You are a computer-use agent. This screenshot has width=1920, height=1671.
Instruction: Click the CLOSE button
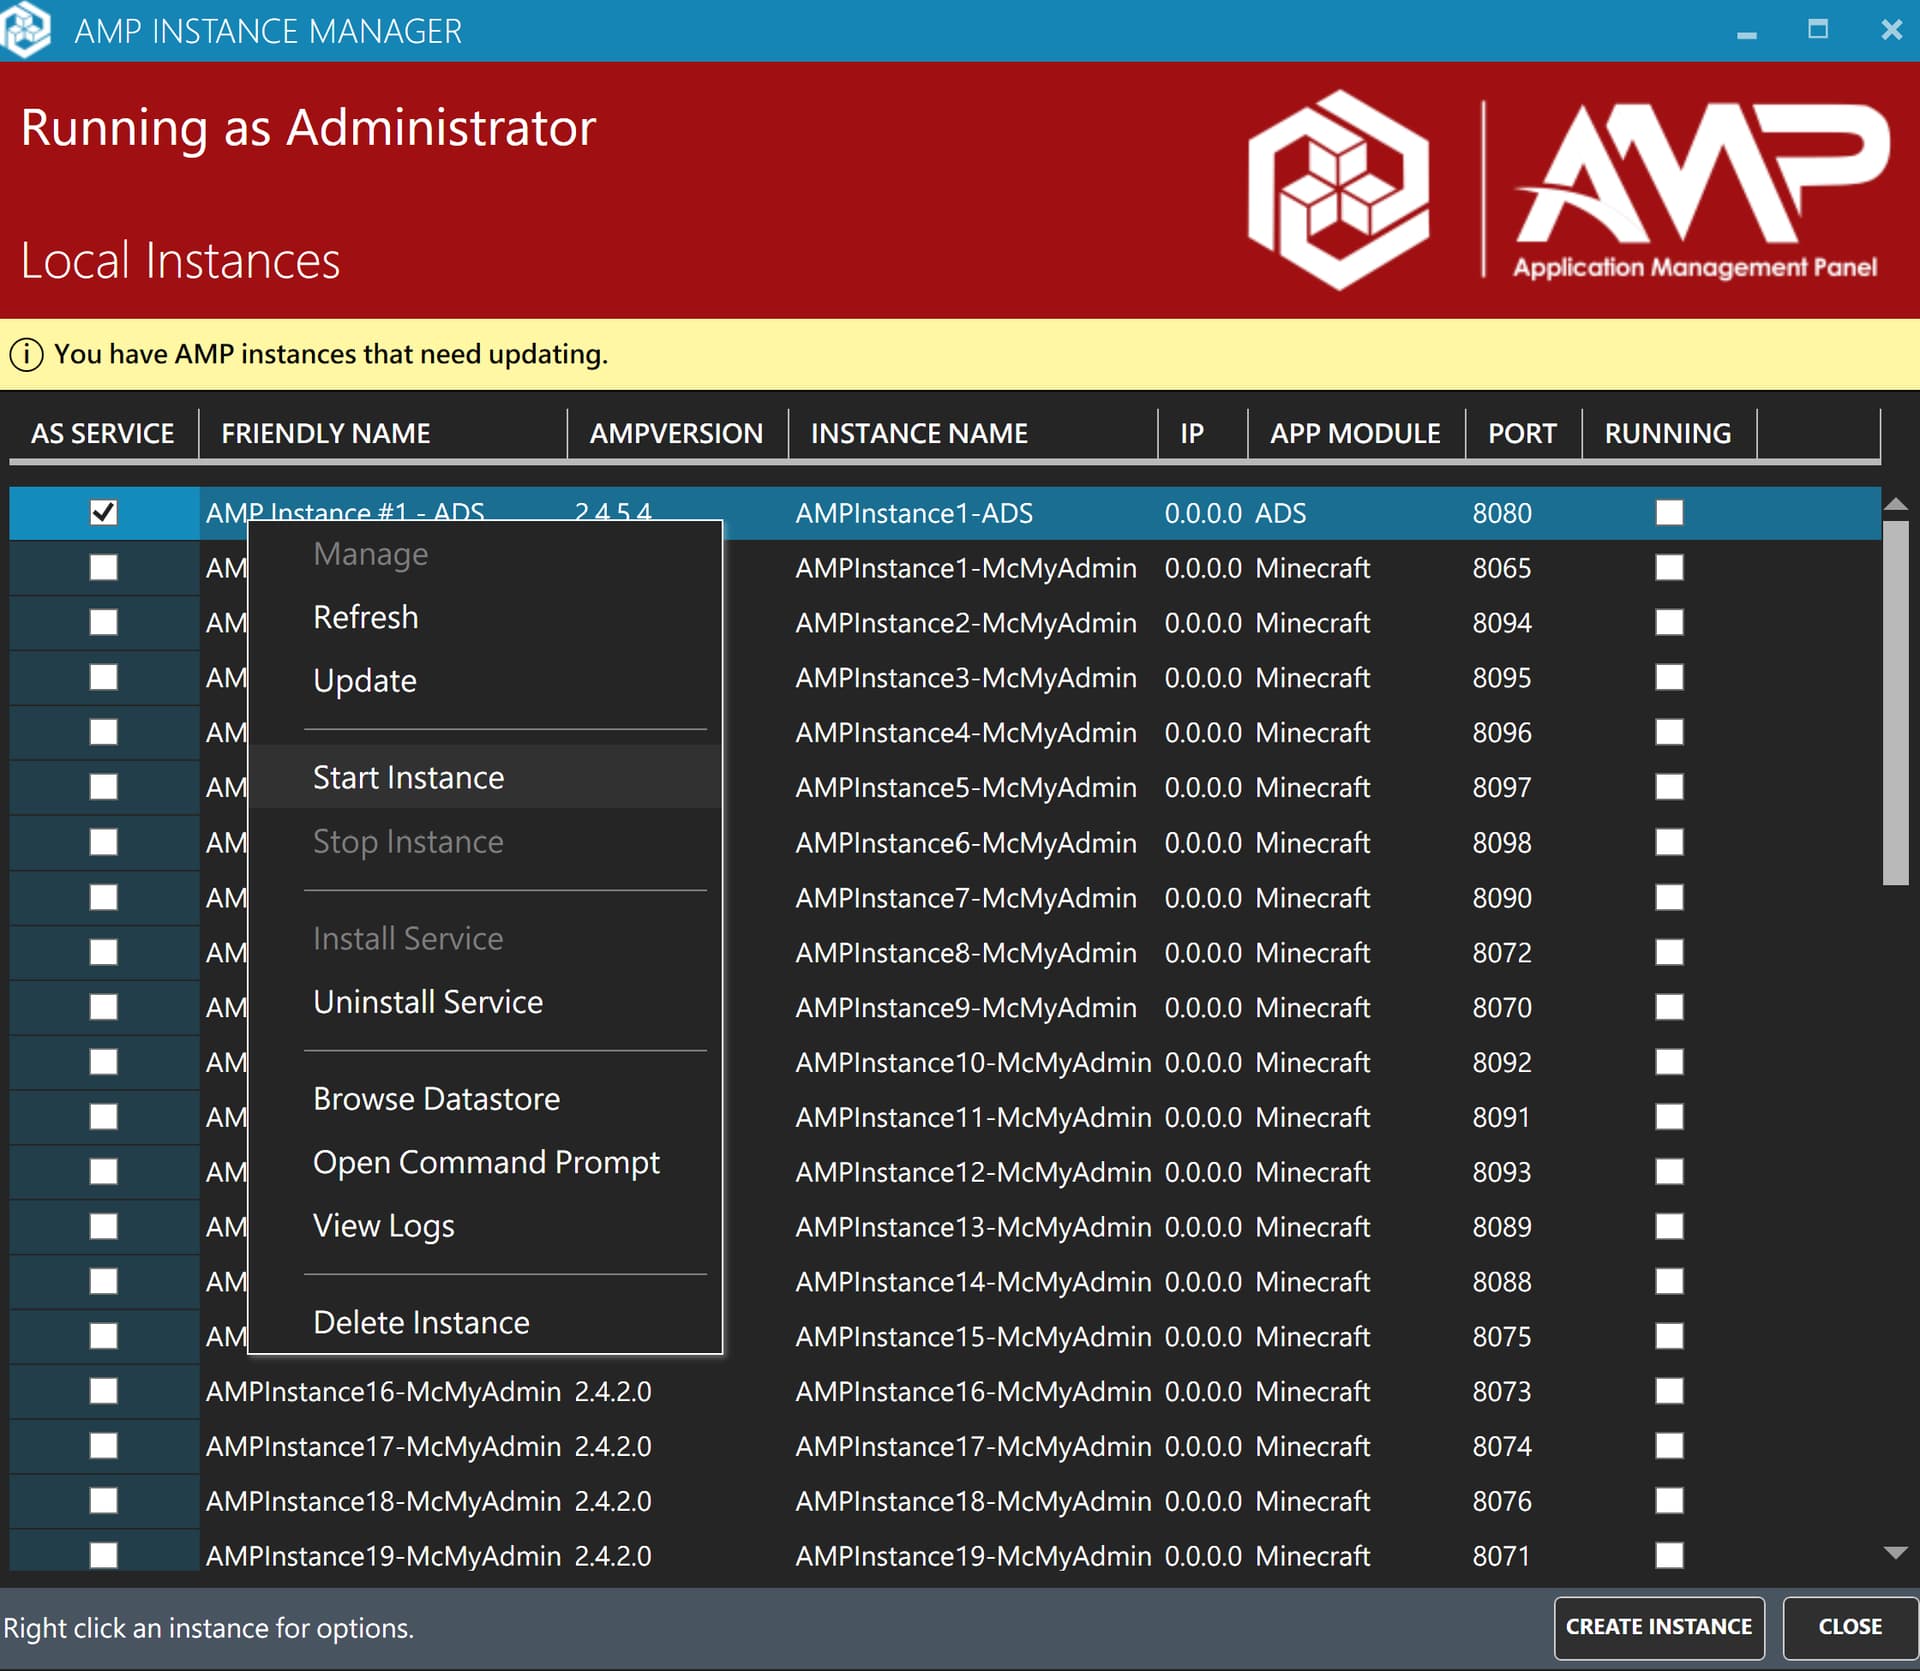[1850, 1627]
